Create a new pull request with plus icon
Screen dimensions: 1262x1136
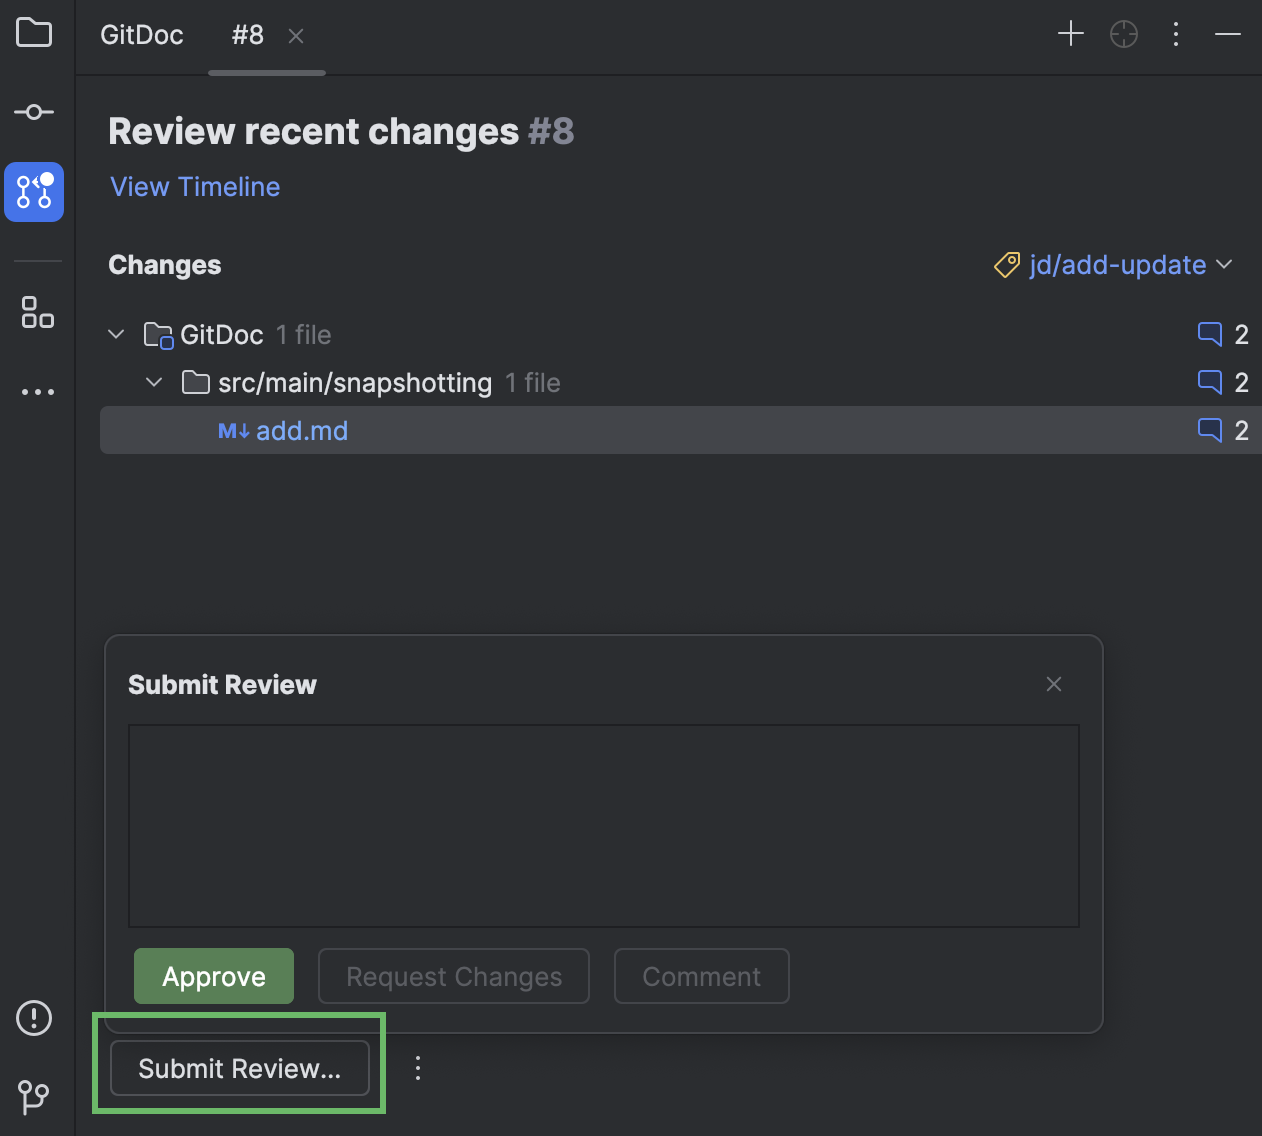1070,33
